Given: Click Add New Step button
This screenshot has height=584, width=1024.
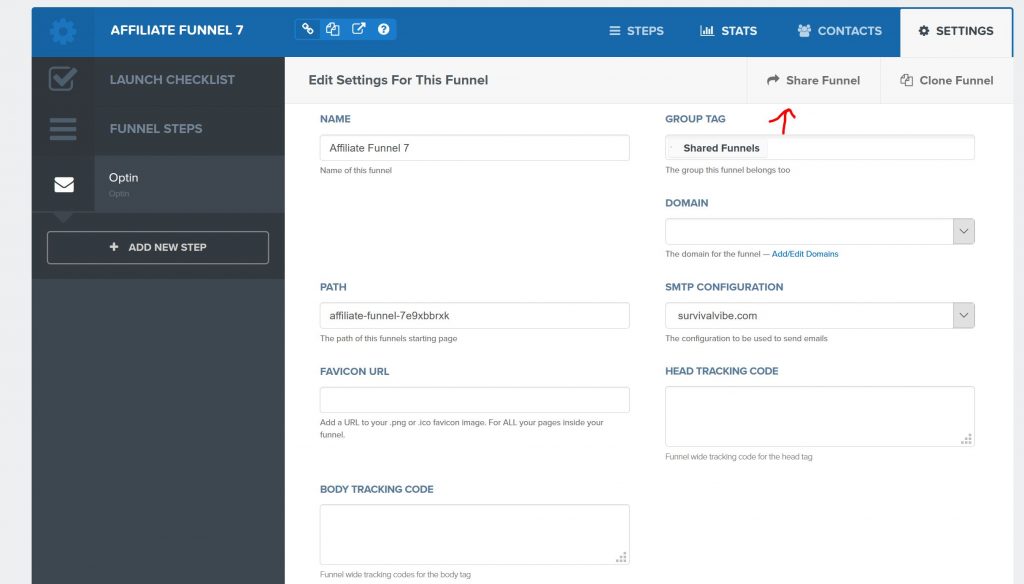Looking at the screenshot, I should pyautogui.click(x=157, y=247).
